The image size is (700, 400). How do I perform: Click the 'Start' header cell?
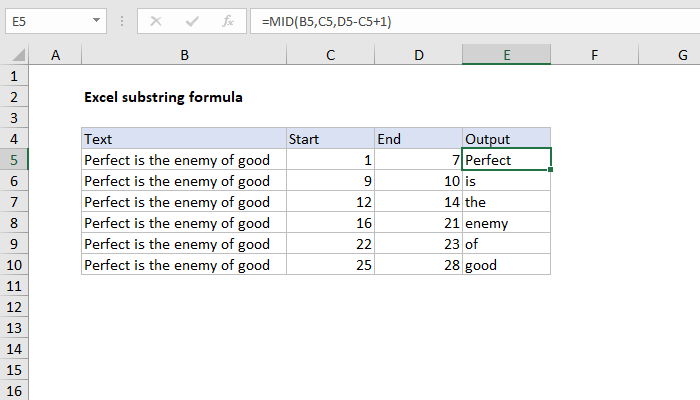click(x=330, y=139)
